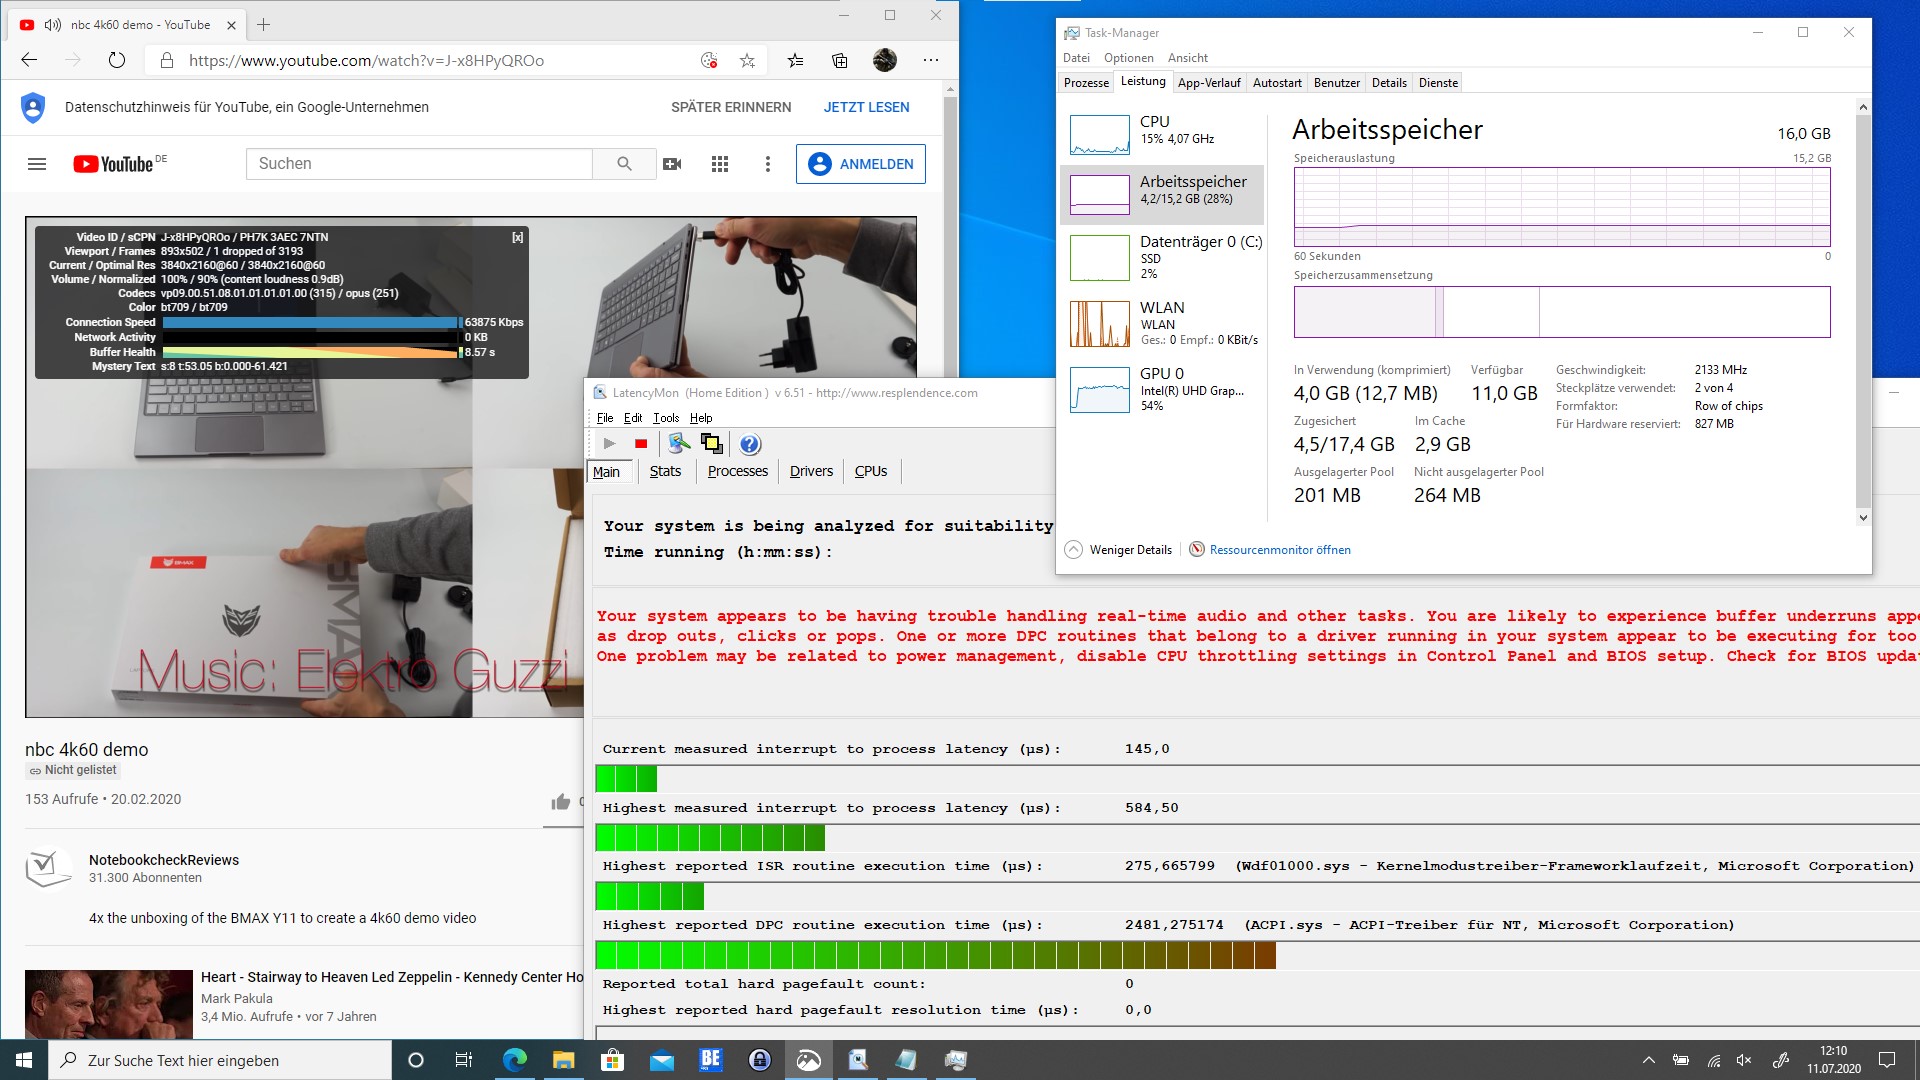Open the Ressourcenmonitor öffnen link
This screenshot has width=1920, height=1080.
tap(1279, 550)
